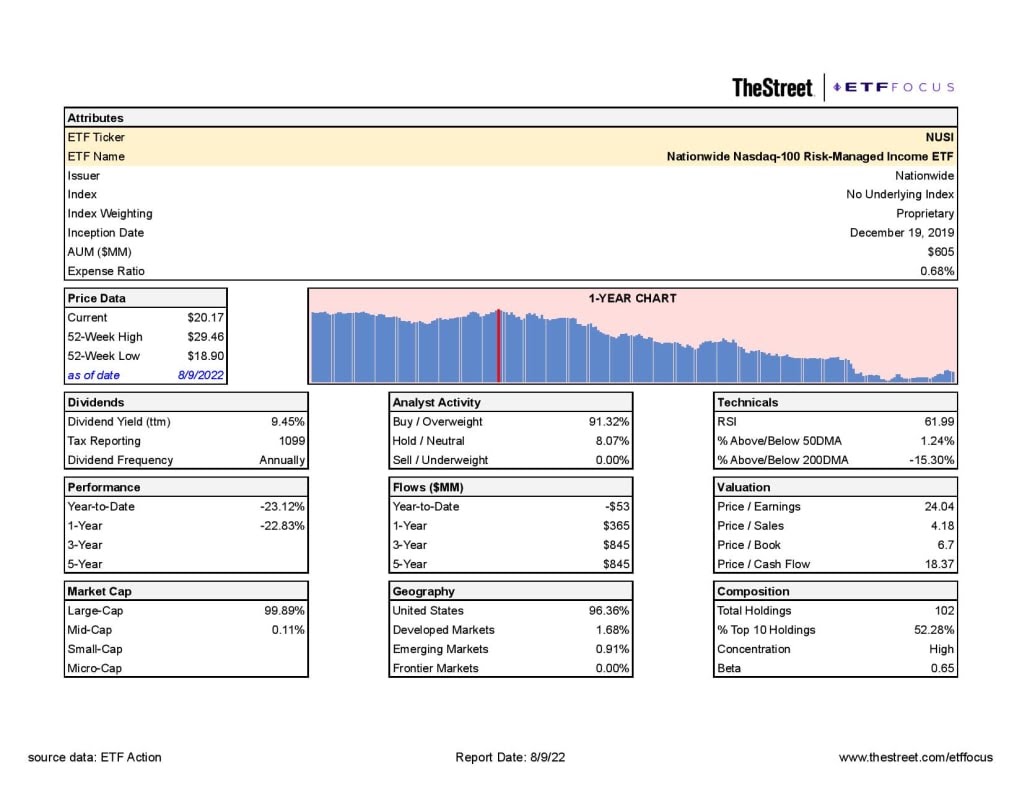Viewport: 1022px width, 790px height.
Task: Click the ETF Focus diamond icon
Action: tap(837, 87)
